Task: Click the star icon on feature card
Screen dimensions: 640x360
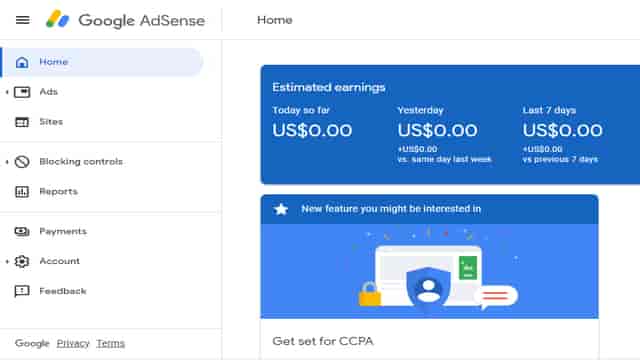Action: pyautogui.click(x=281, y=209)
